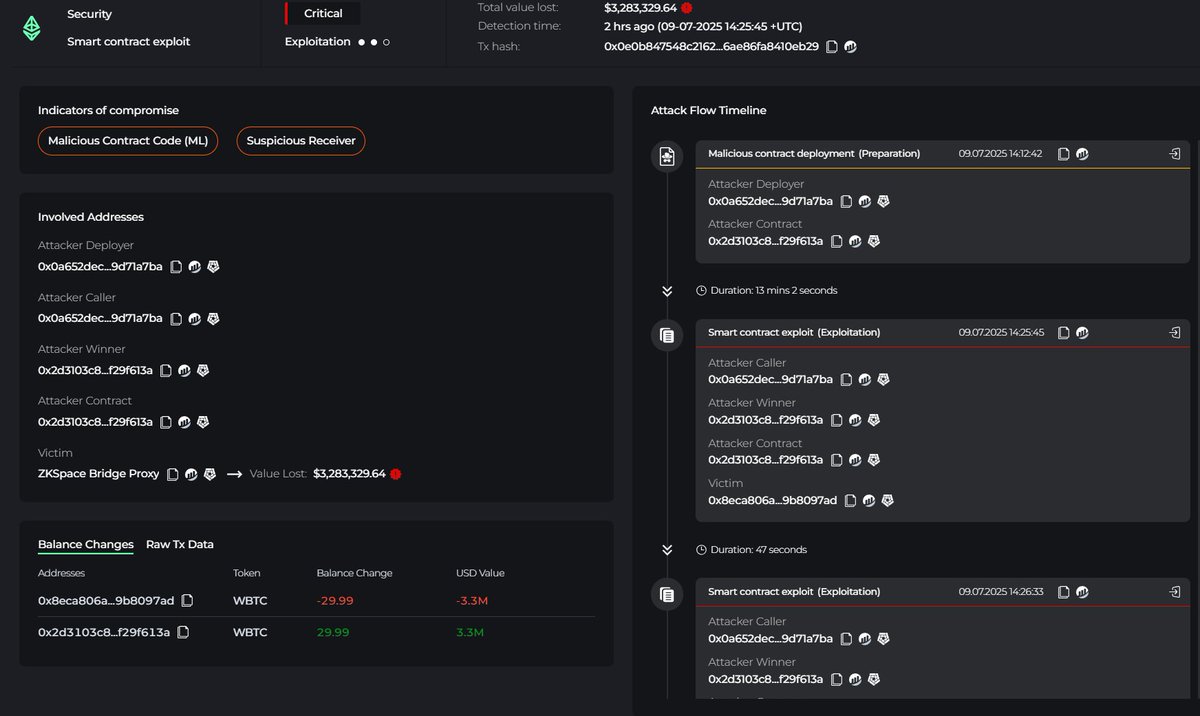Image resolution: width=1200 pixels, height=716 pixels.
Task: Click the red alert dot beside the victim Value Lost
Action: pos(396,474)
